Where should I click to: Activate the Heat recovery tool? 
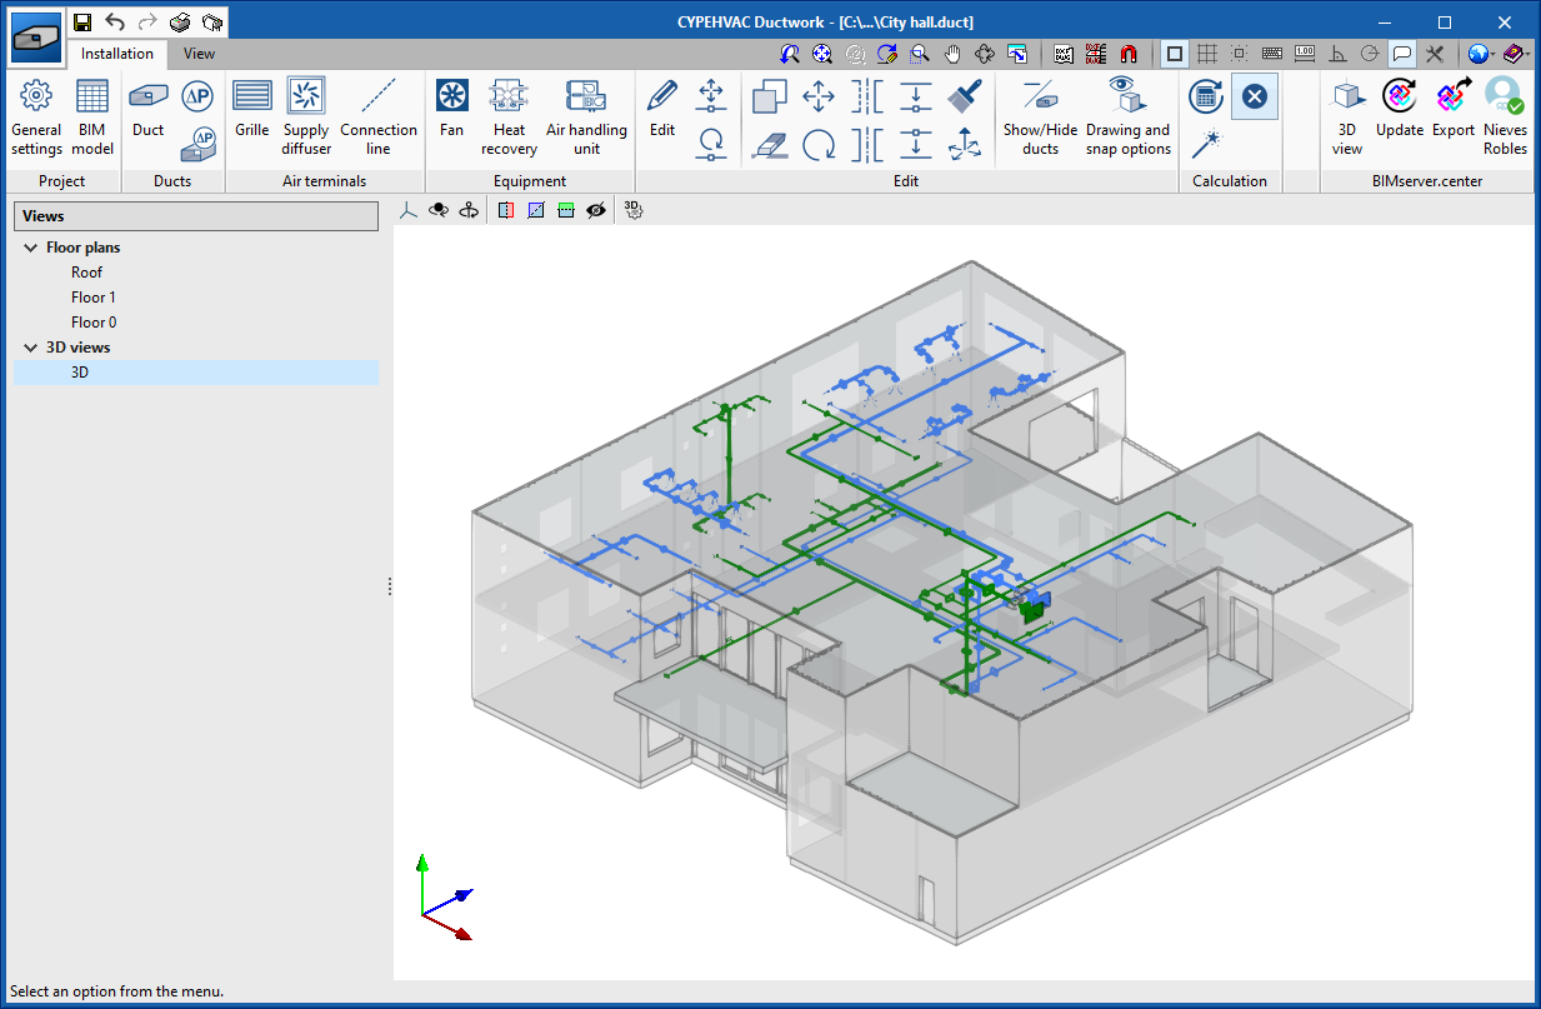tap(508, 115)
